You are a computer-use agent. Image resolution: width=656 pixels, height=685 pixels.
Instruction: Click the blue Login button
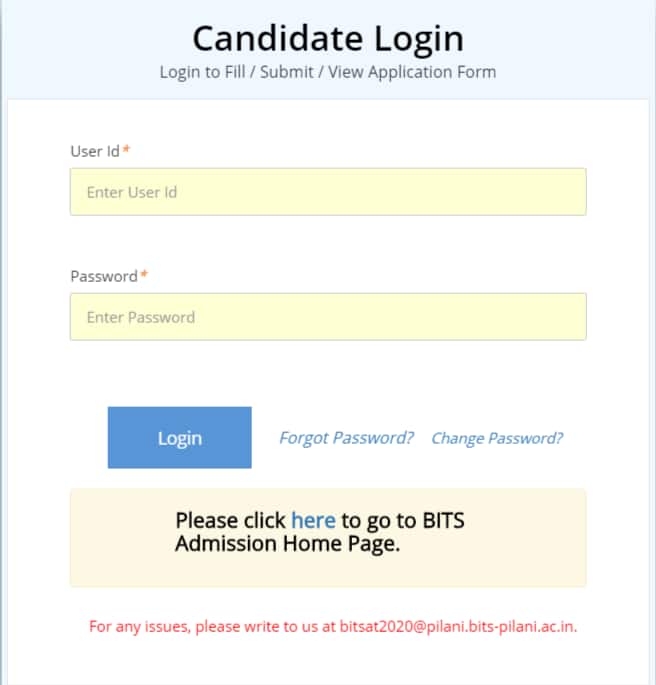180,438
